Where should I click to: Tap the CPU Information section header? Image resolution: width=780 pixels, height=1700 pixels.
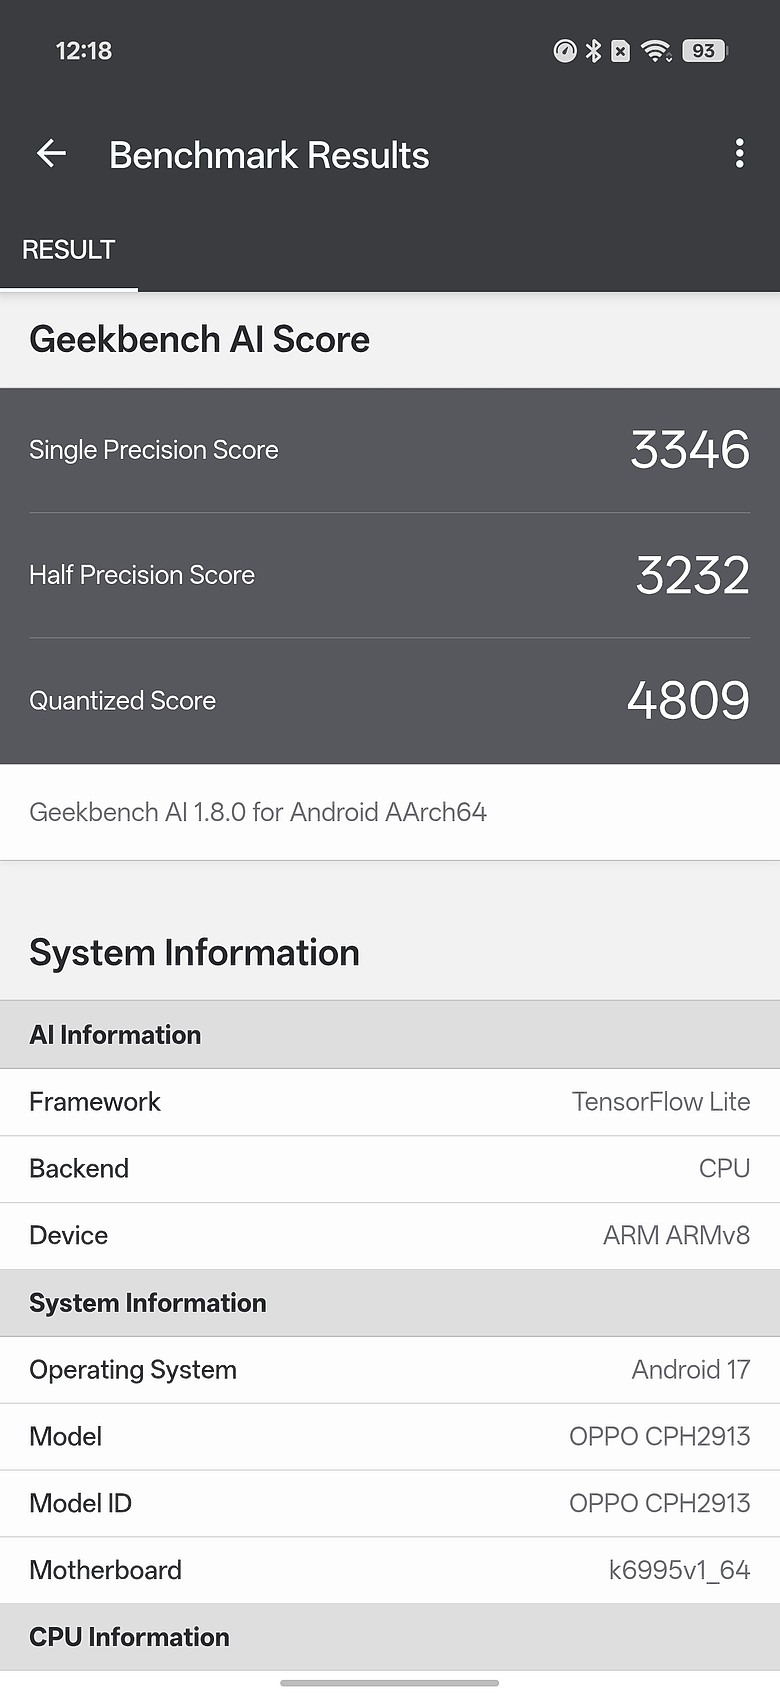click(x=390, y=1637)
